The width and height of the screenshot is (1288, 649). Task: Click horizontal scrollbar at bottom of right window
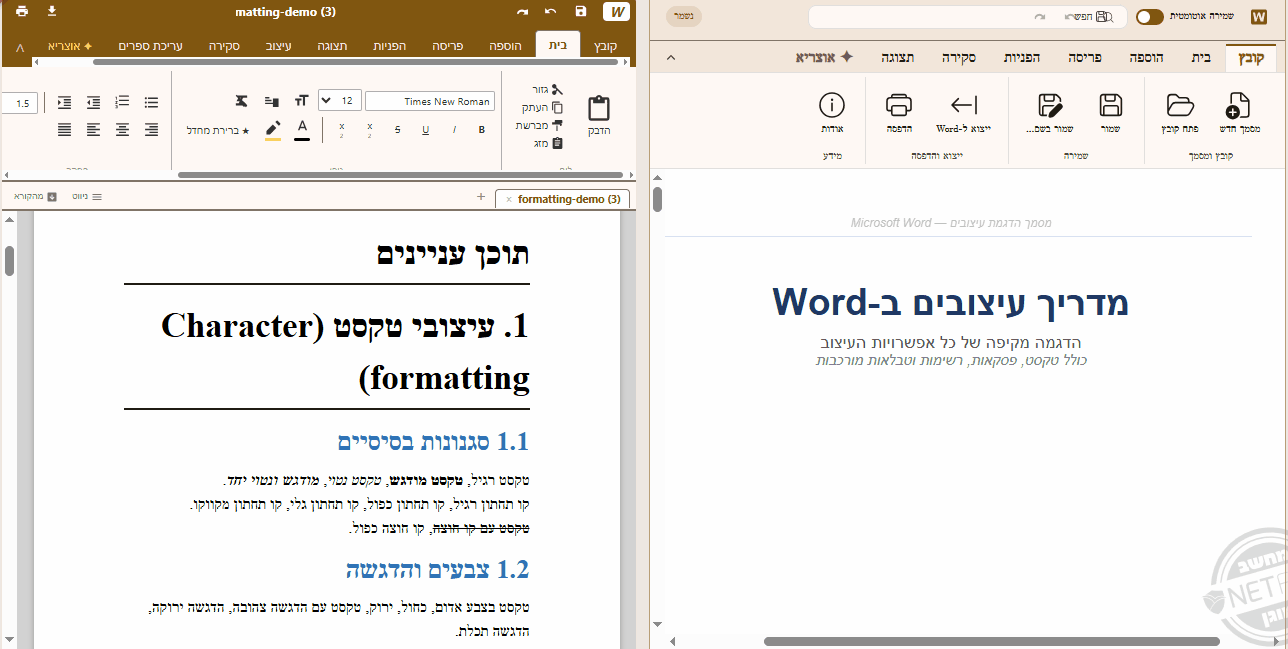[x=992, y=641]
